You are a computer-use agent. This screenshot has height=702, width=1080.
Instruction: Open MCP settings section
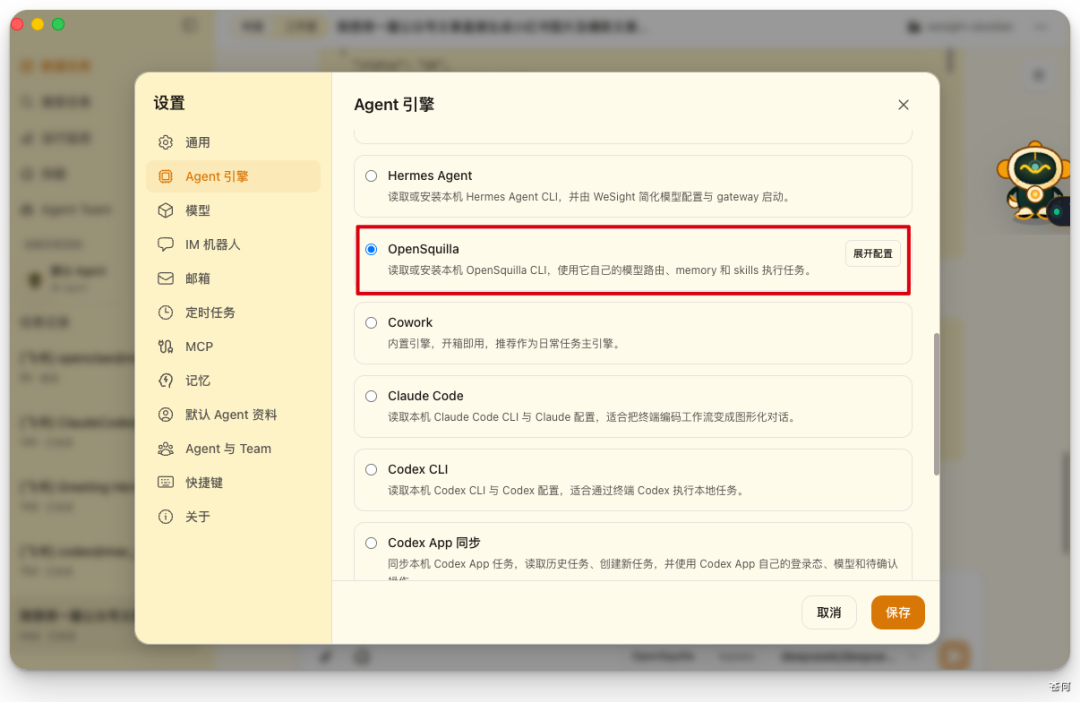(x=233, y=347)
